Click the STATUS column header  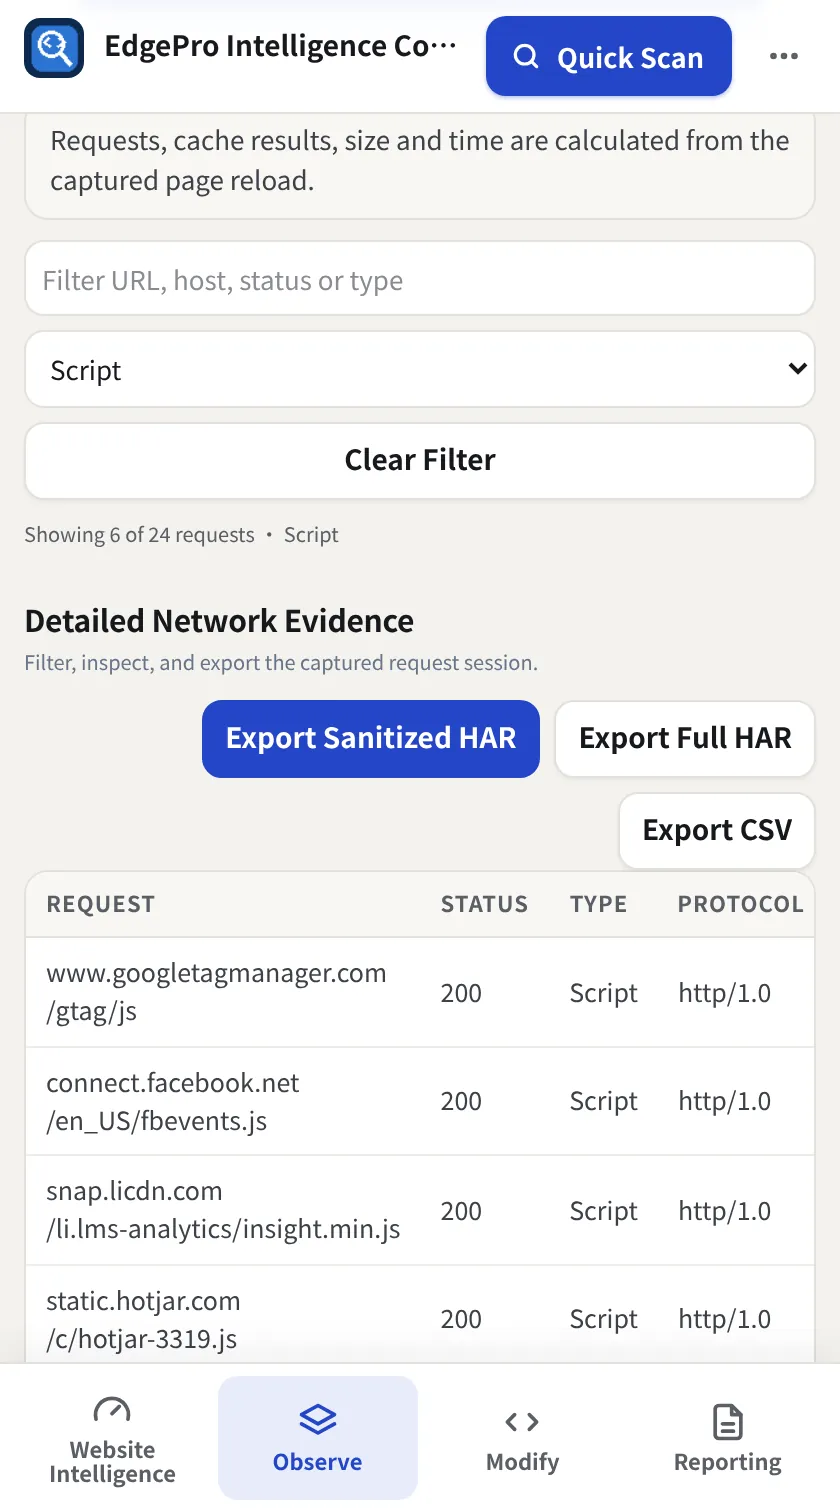coord(484,904)
